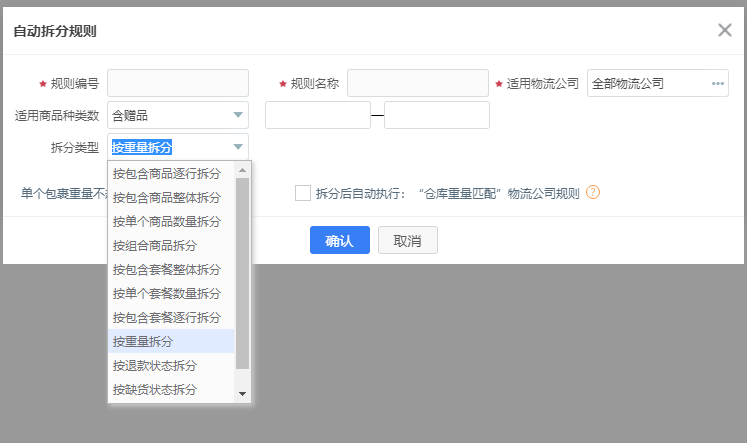Choose 按单个套餐数量拆分 option
747x443 pixels.
pos(171,293)
